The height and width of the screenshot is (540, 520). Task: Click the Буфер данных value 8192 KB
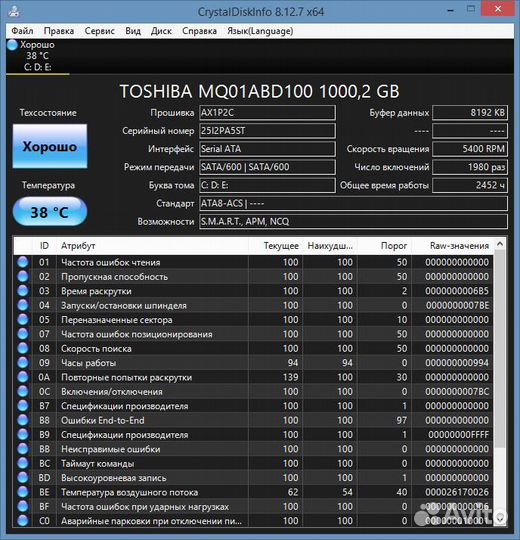[470, 113]
